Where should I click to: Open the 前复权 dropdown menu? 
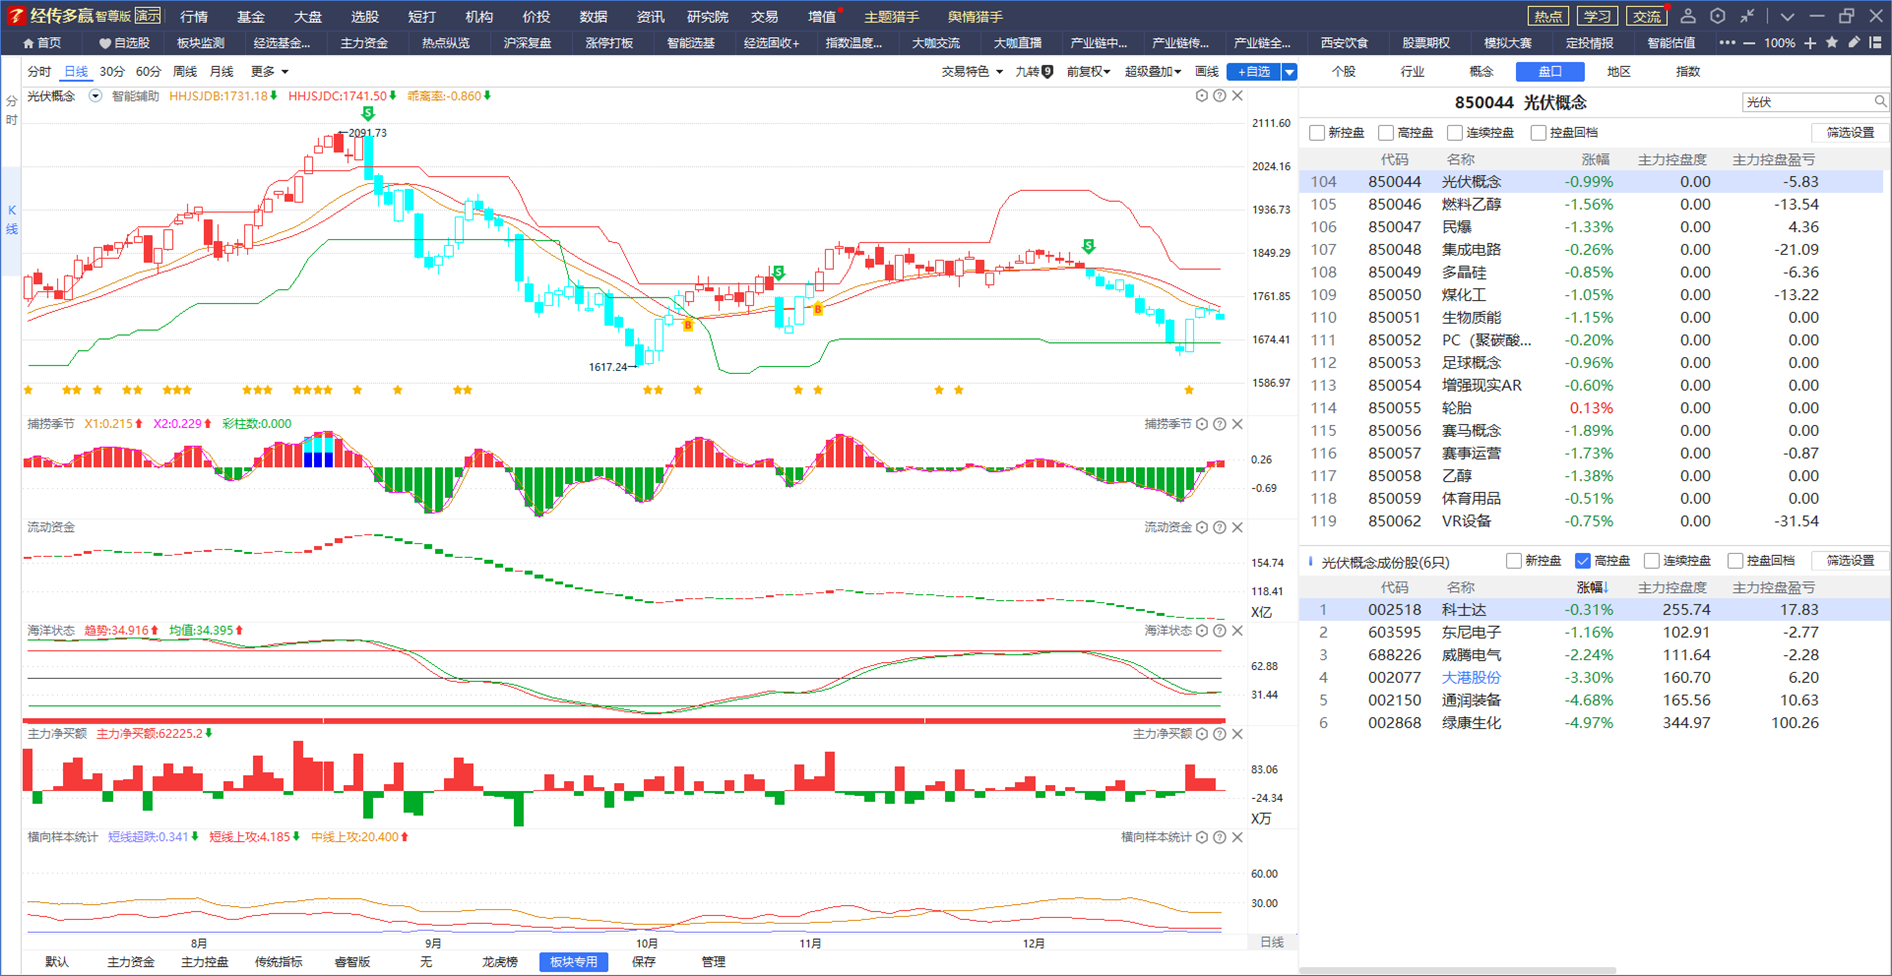(1088, 72)
